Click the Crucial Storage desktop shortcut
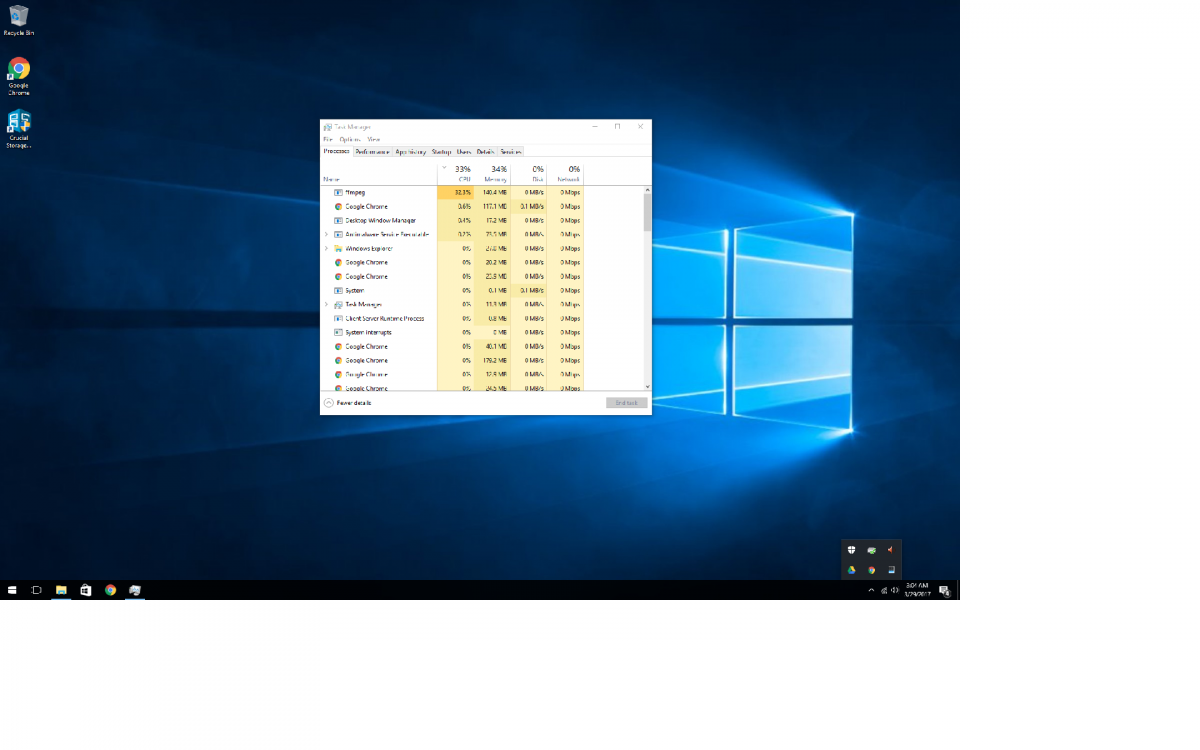Viewport: 1200px width, 750px height. click(x=18, y=124)
